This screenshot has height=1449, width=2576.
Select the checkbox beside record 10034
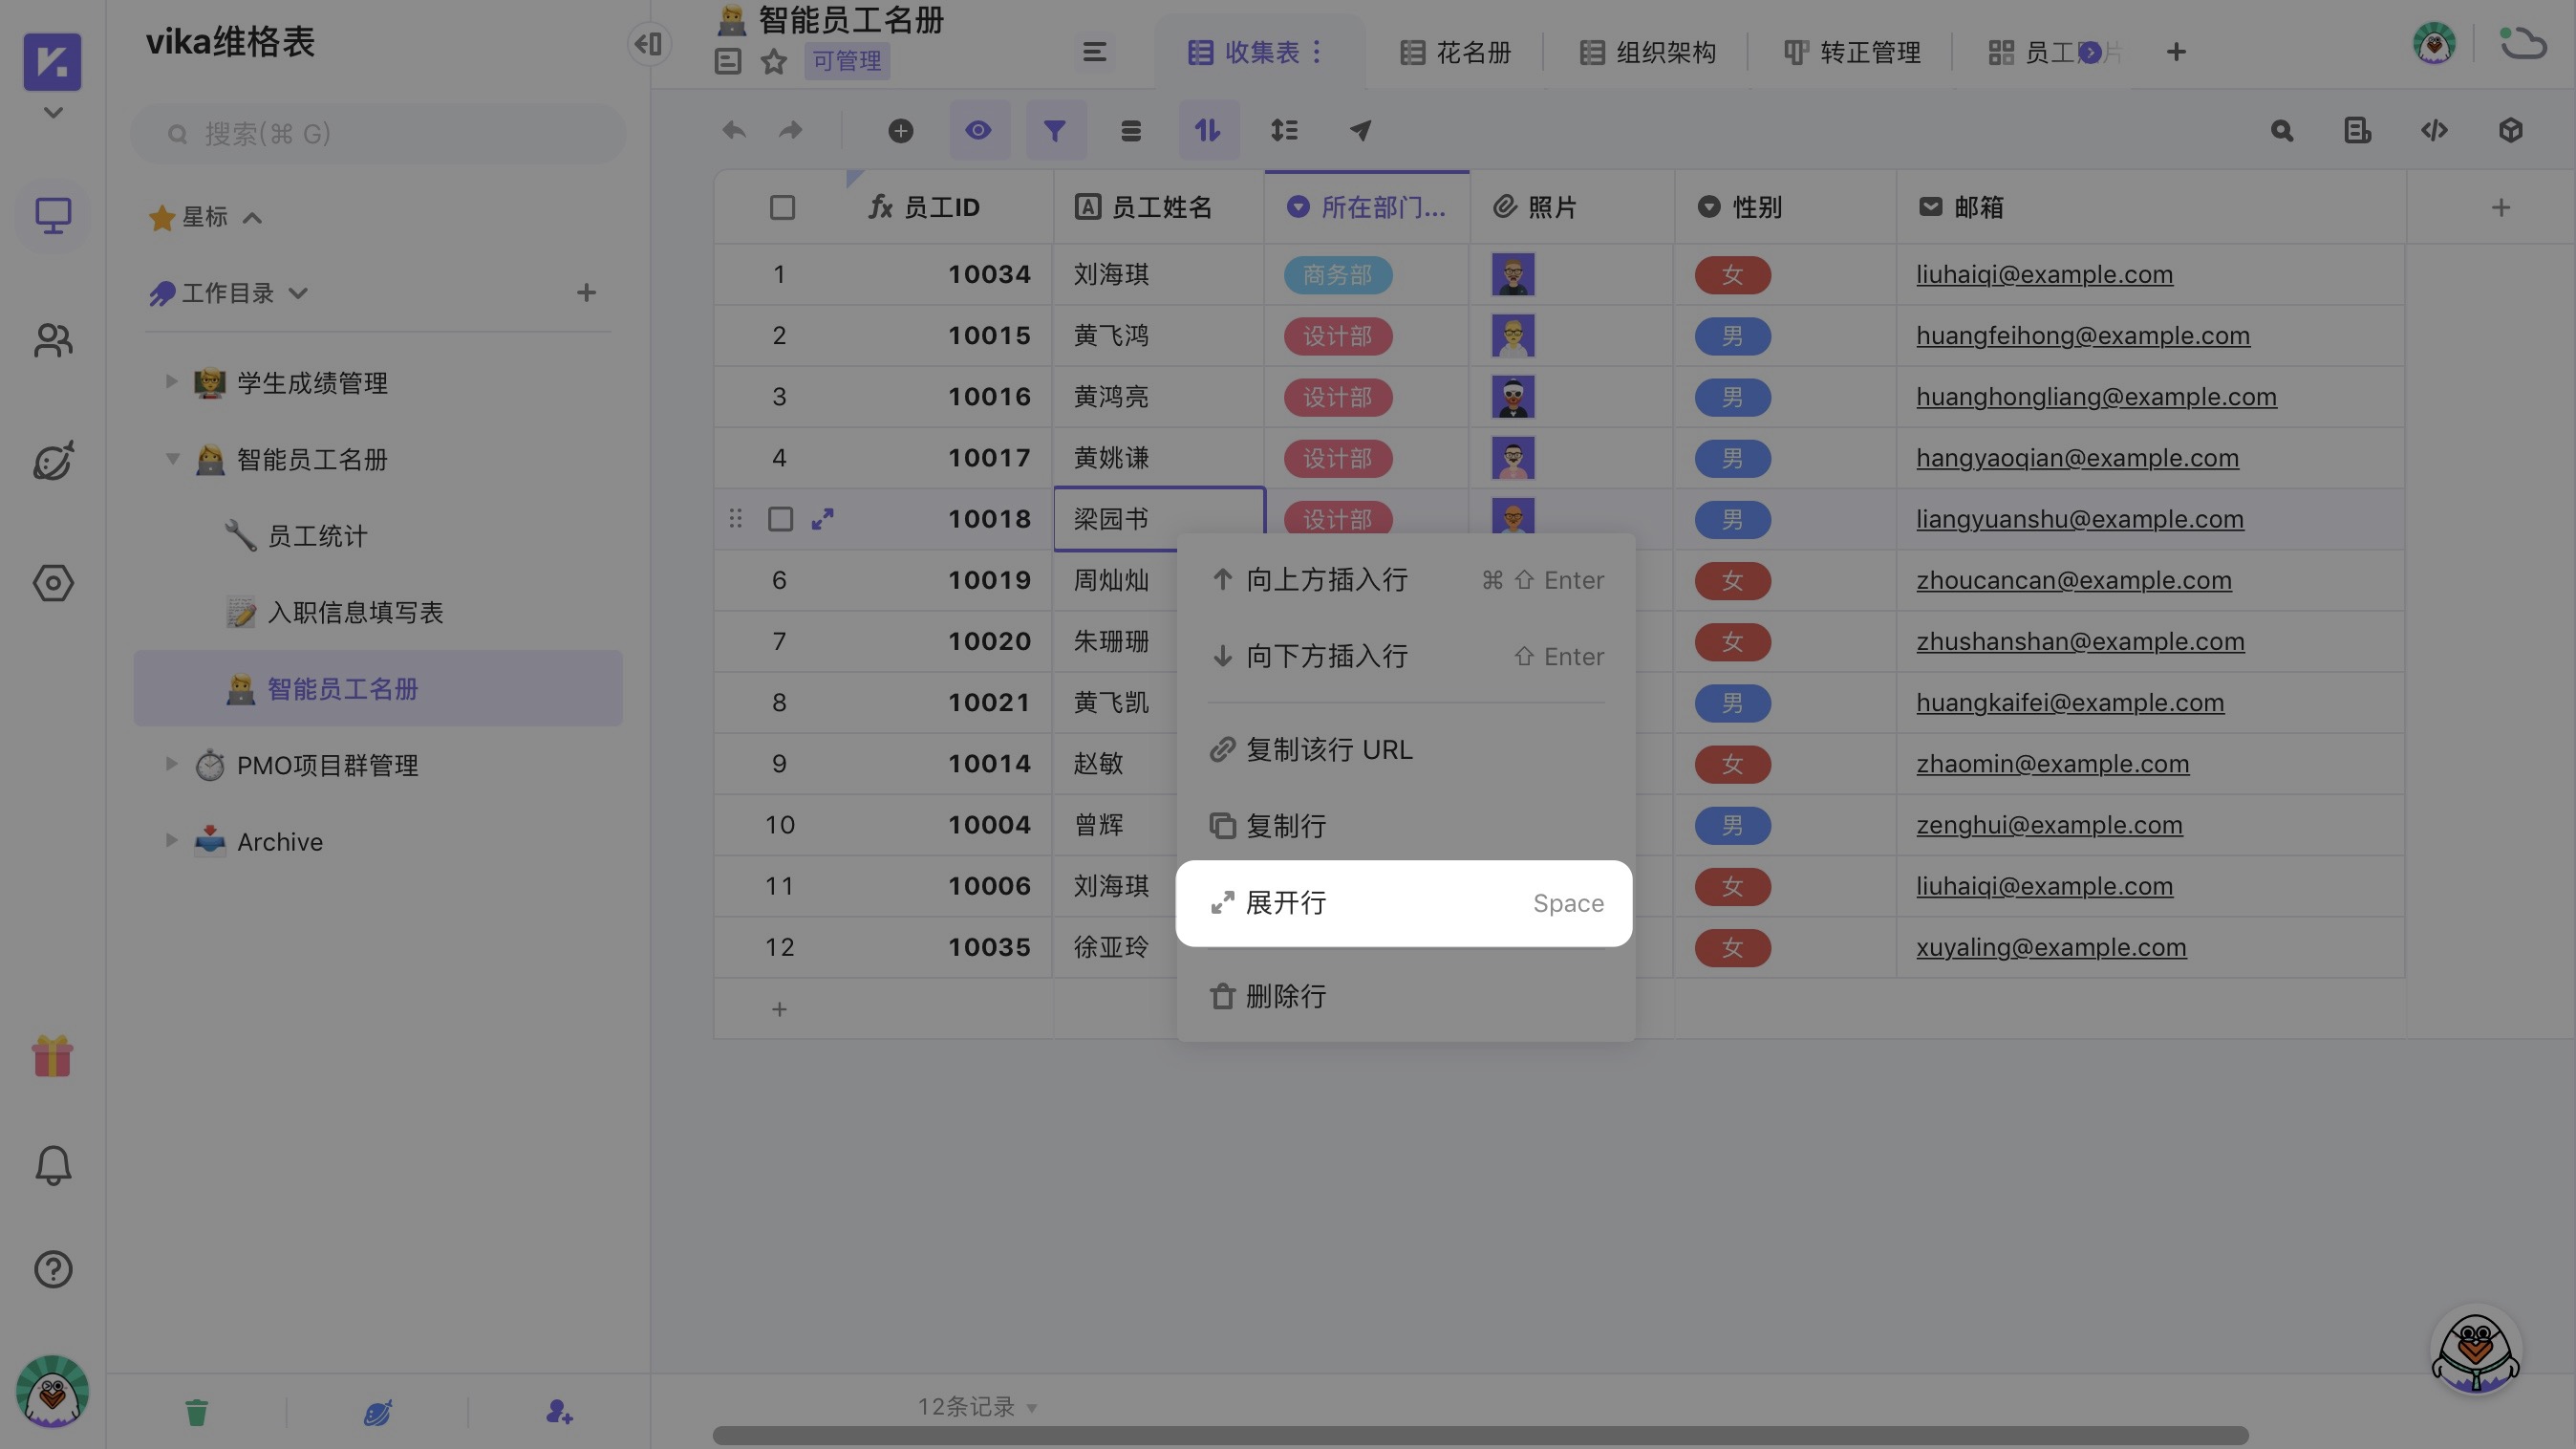(781, 274)
